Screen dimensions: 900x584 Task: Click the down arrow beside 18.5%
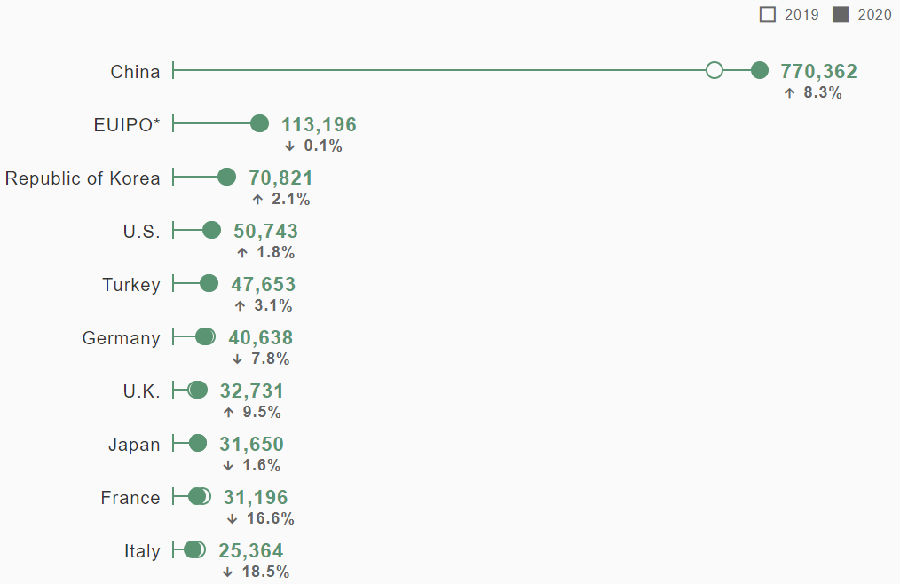point(228,572)
